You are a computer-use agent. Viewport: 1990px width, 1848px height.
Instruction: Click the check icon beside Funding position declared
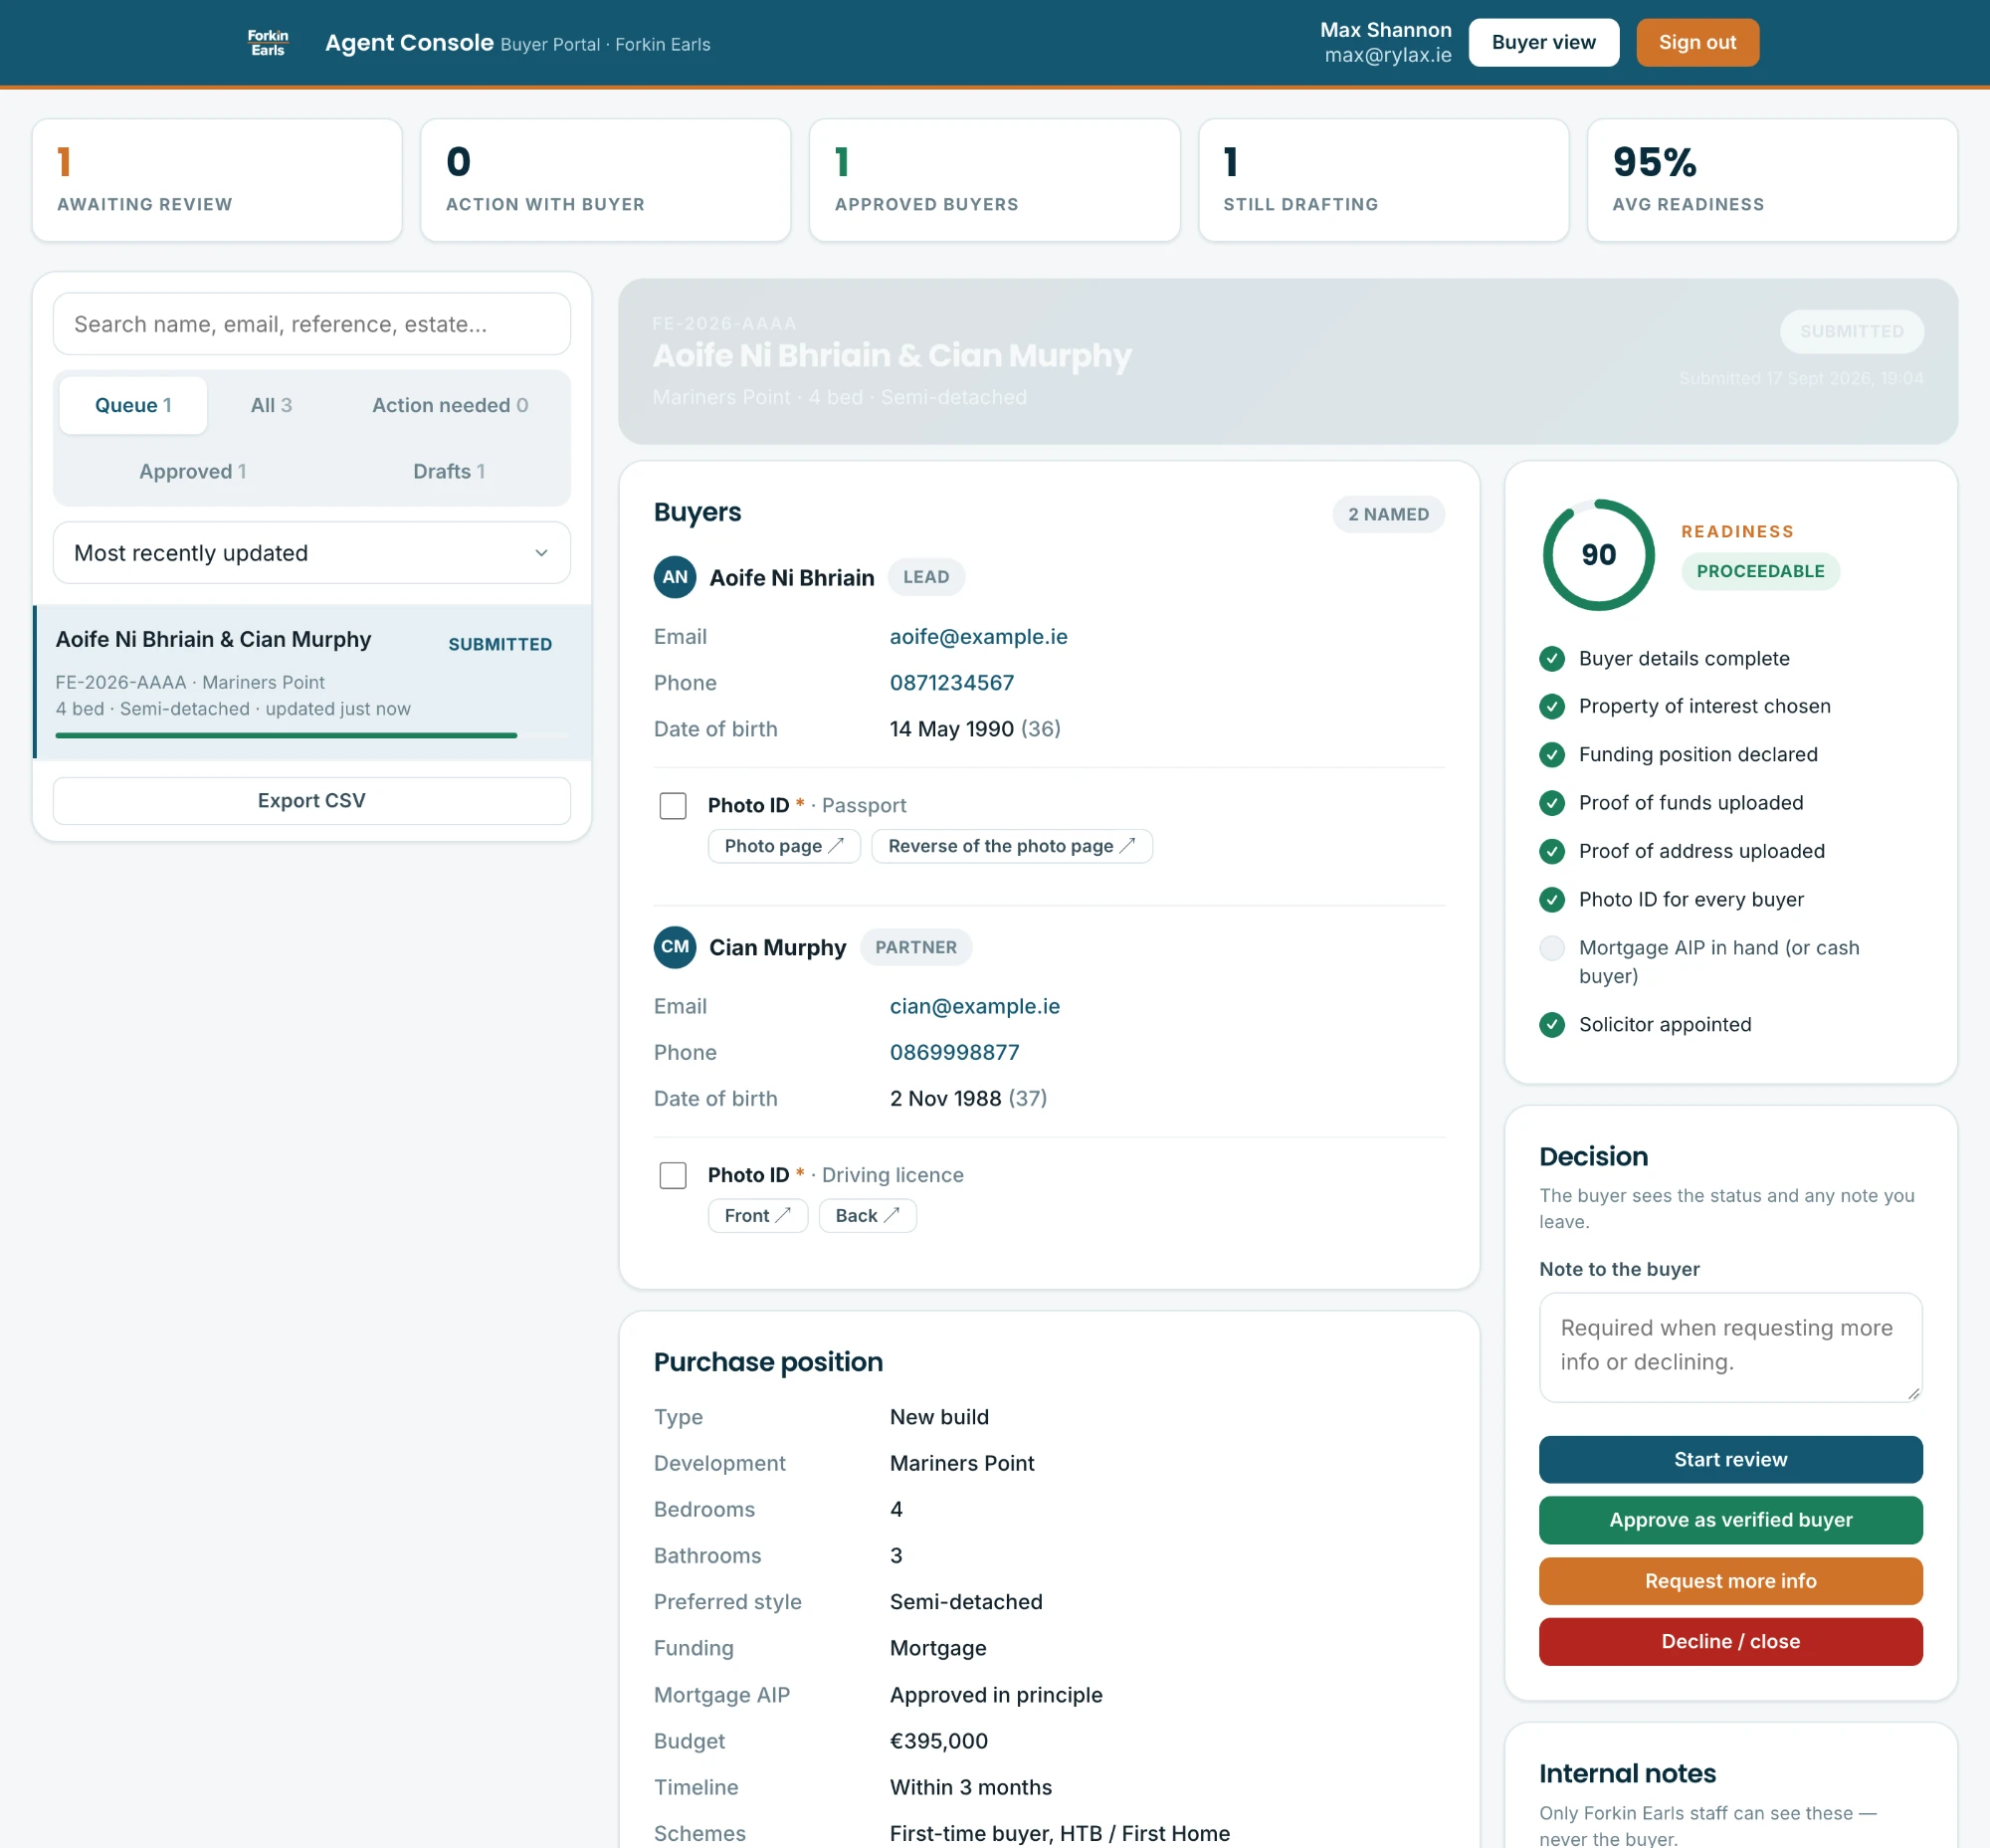click(x=1552, y=755)
